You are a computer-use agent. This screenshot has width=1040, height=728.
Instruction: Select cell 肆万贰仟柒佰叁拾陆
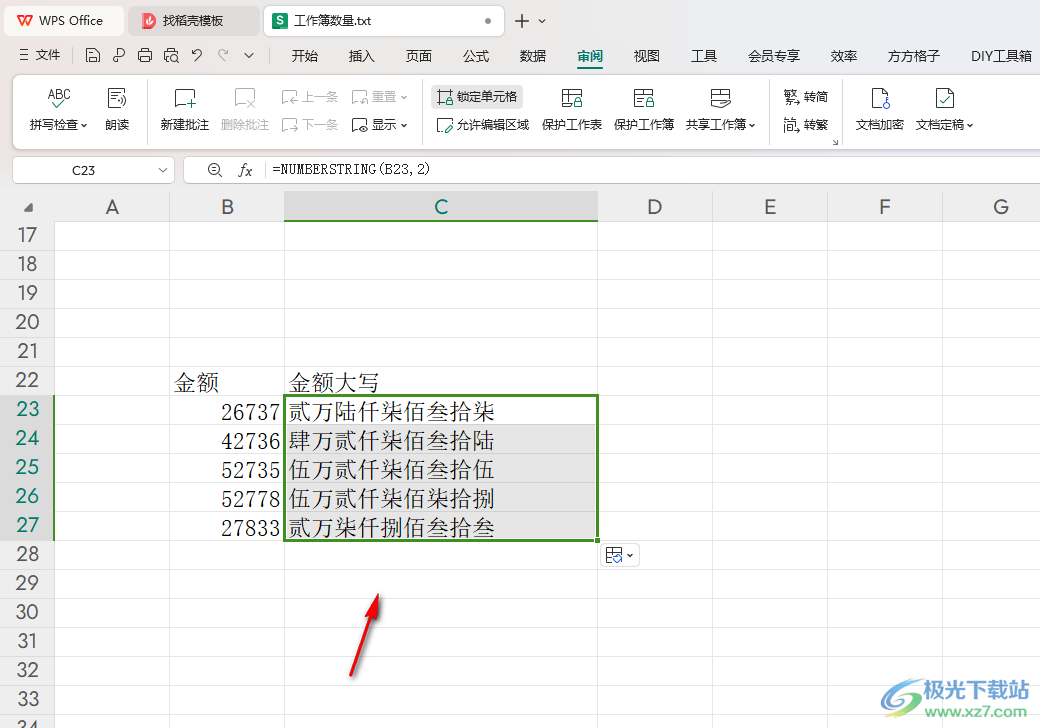click(441, 440)
